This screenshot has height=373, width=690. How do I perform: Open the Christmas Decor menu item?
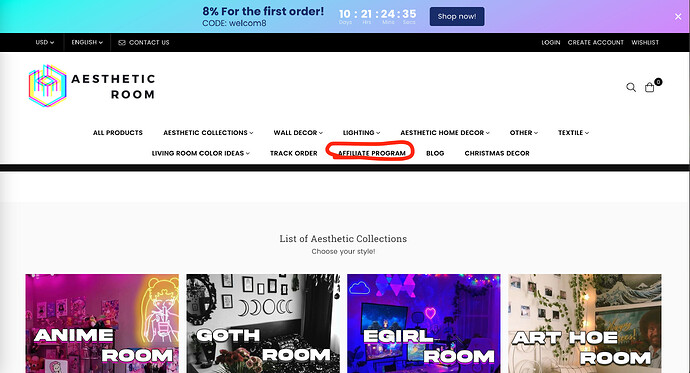[497, 153]
